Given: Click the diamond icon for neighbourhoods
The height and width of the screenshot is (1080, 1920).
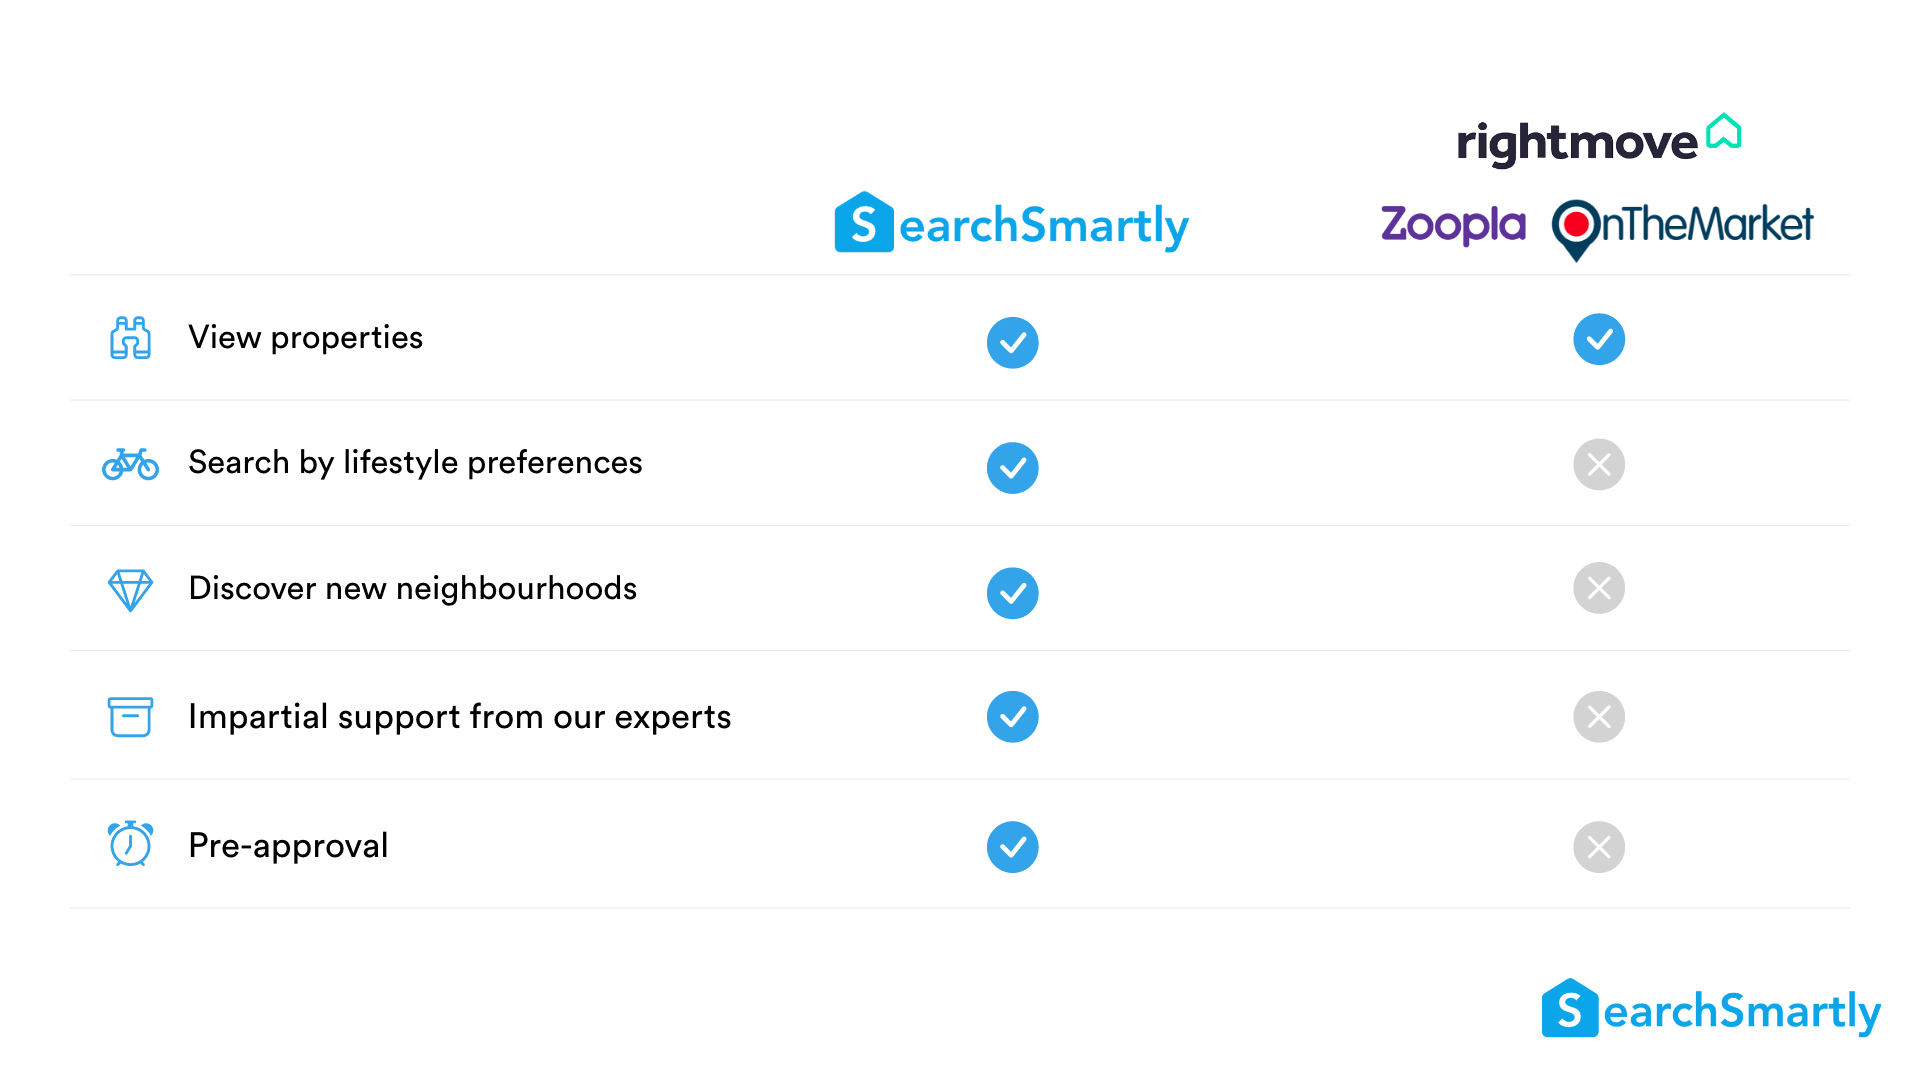Looking at the screenshot, I should (x=130, y=590).
